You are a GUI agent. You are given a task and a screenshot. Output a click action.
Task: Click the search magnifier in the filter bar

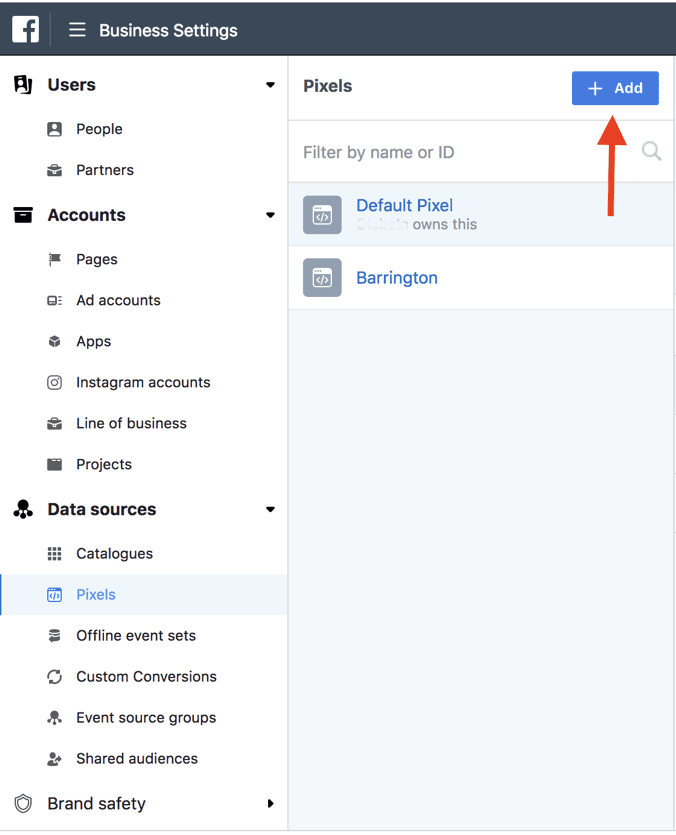[650, 150]
